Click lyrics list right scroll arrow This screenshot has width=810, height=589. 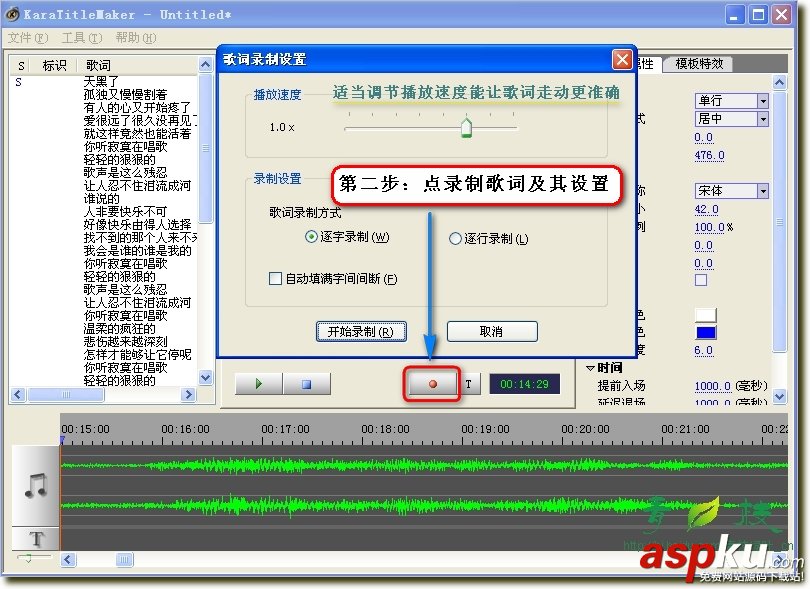[189, 395]
